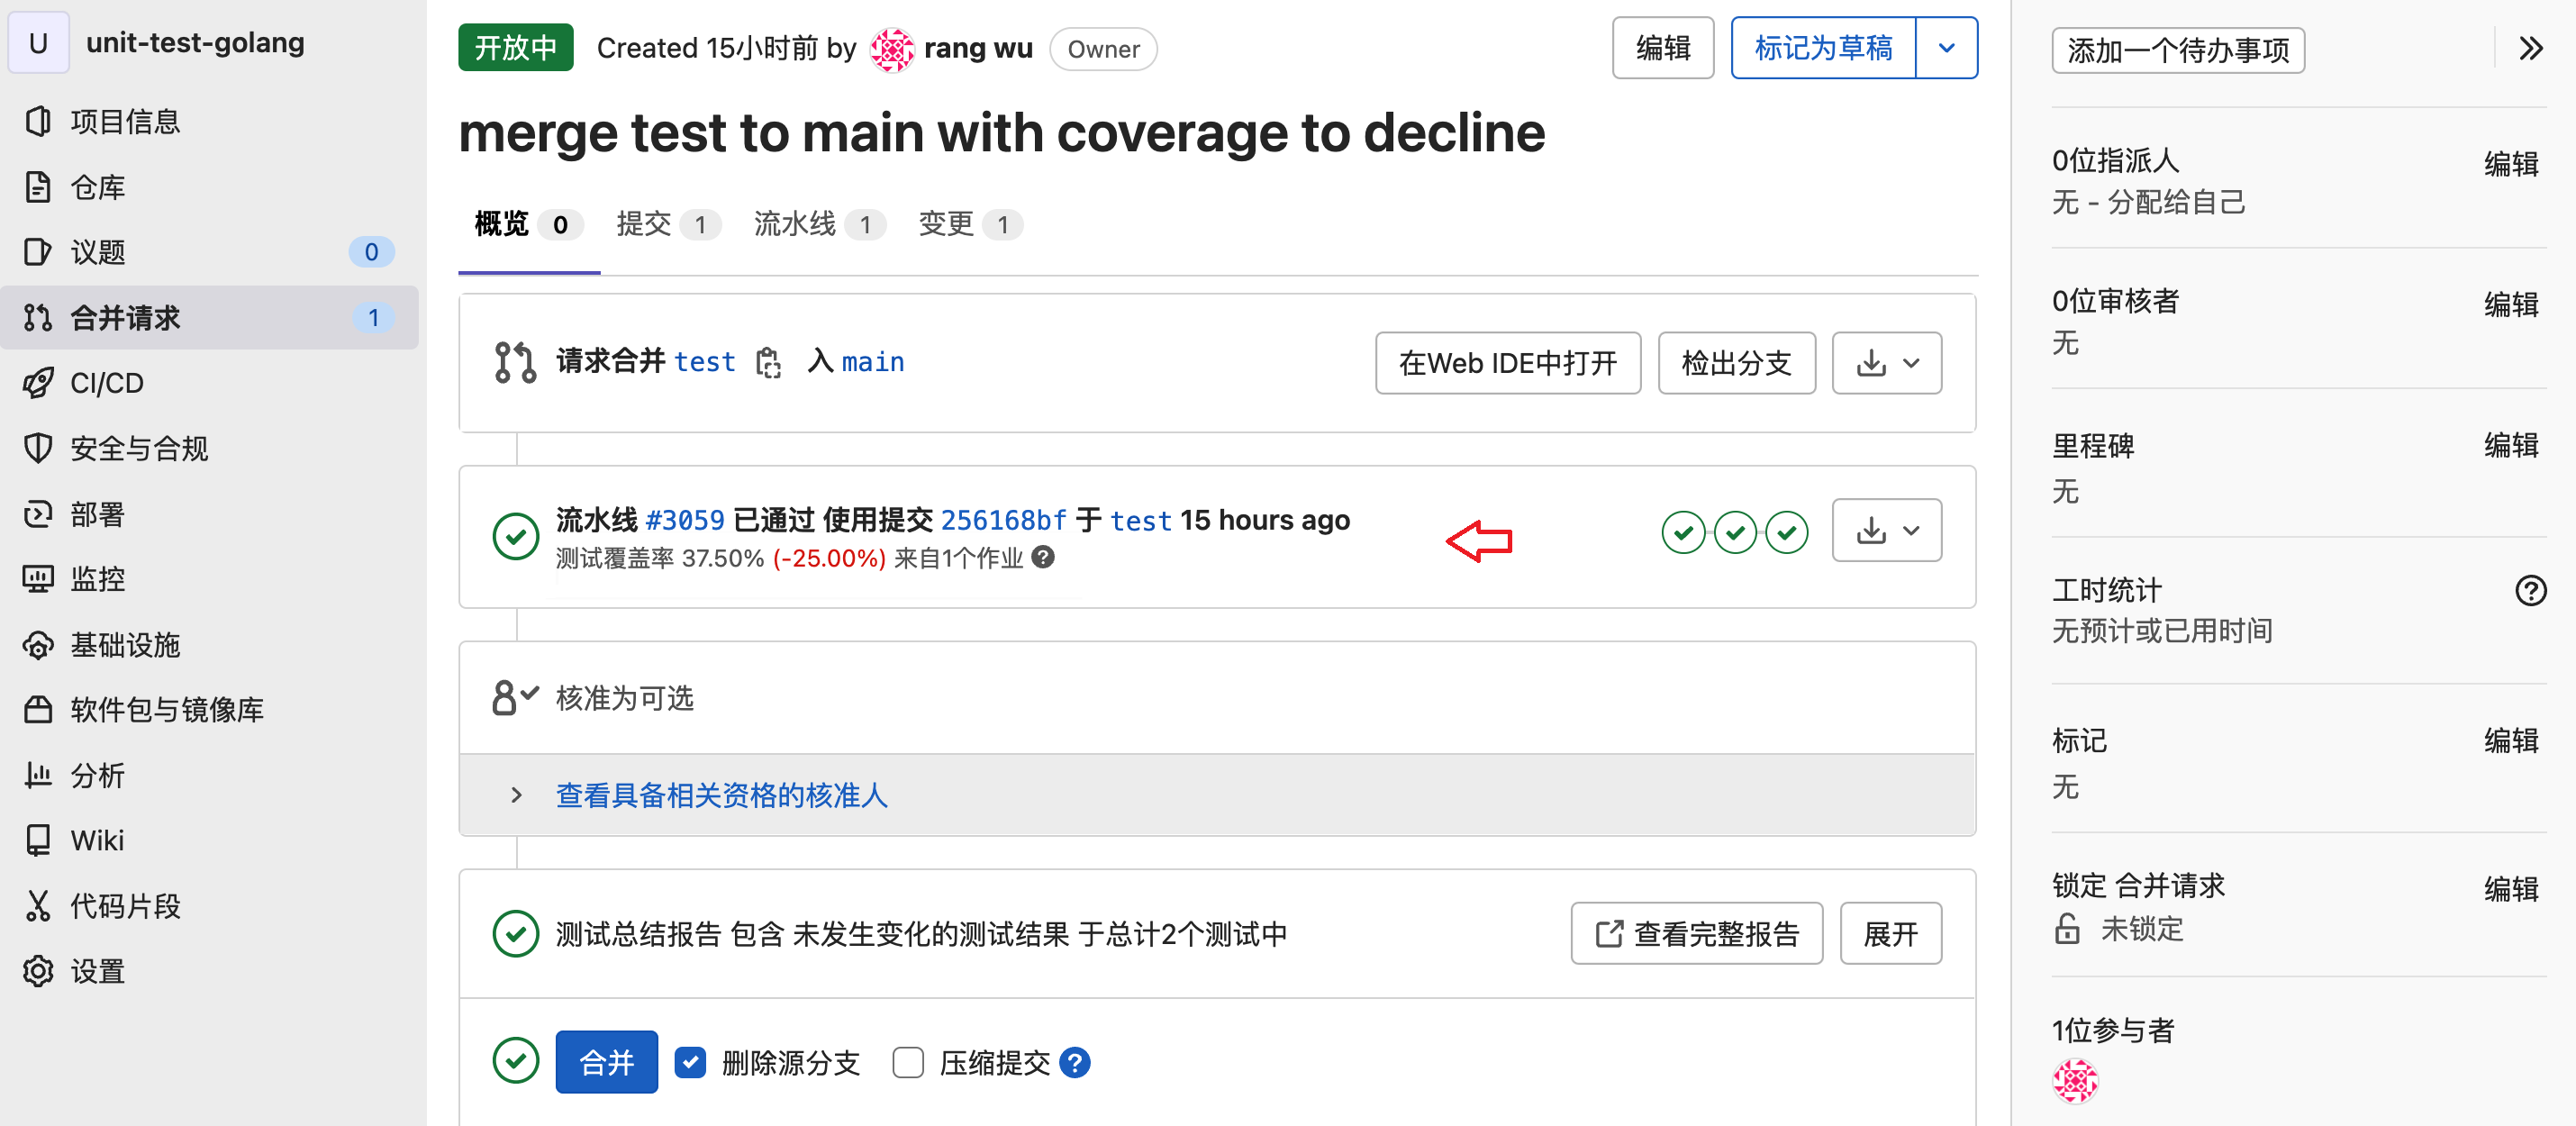Viewport: 2576px width, 1126px height.
Task: Open the pipeline artifacts download dropdown
Action: [1886, 530]
